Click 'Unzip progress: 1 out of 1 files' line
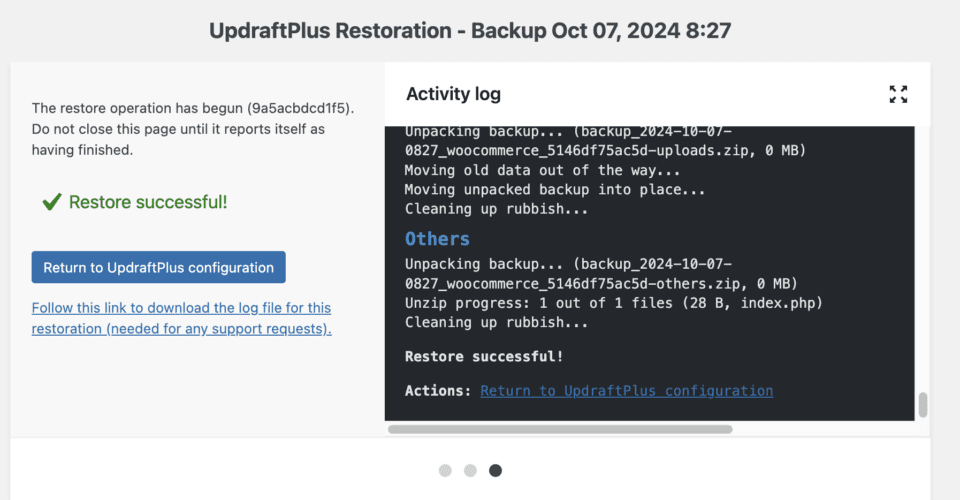Screen dimensions: 960x500 613,303
